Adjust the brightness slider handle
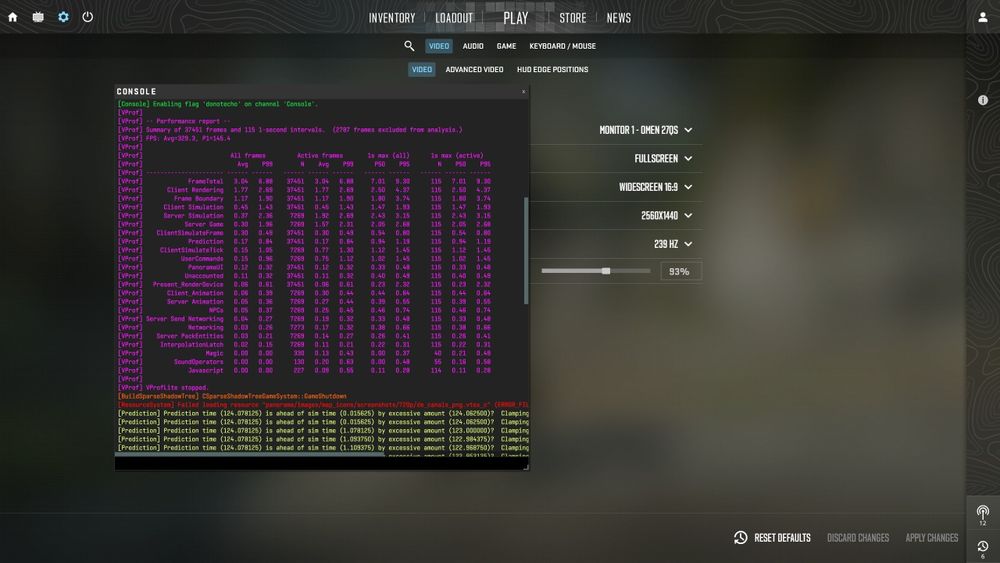Screen dimensions: 1000x563 pos(607,271)
